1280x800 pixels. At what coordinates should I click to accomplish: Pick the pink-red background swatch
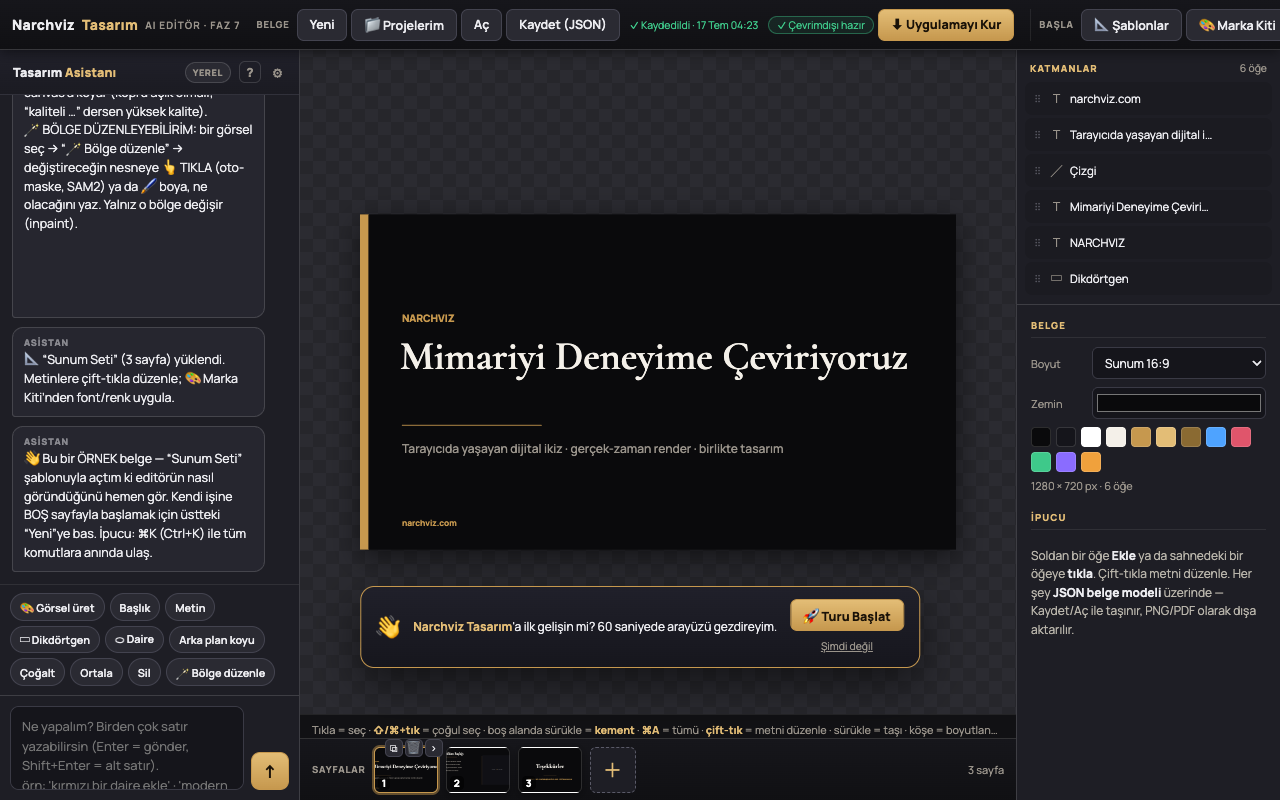(1241, 437)
